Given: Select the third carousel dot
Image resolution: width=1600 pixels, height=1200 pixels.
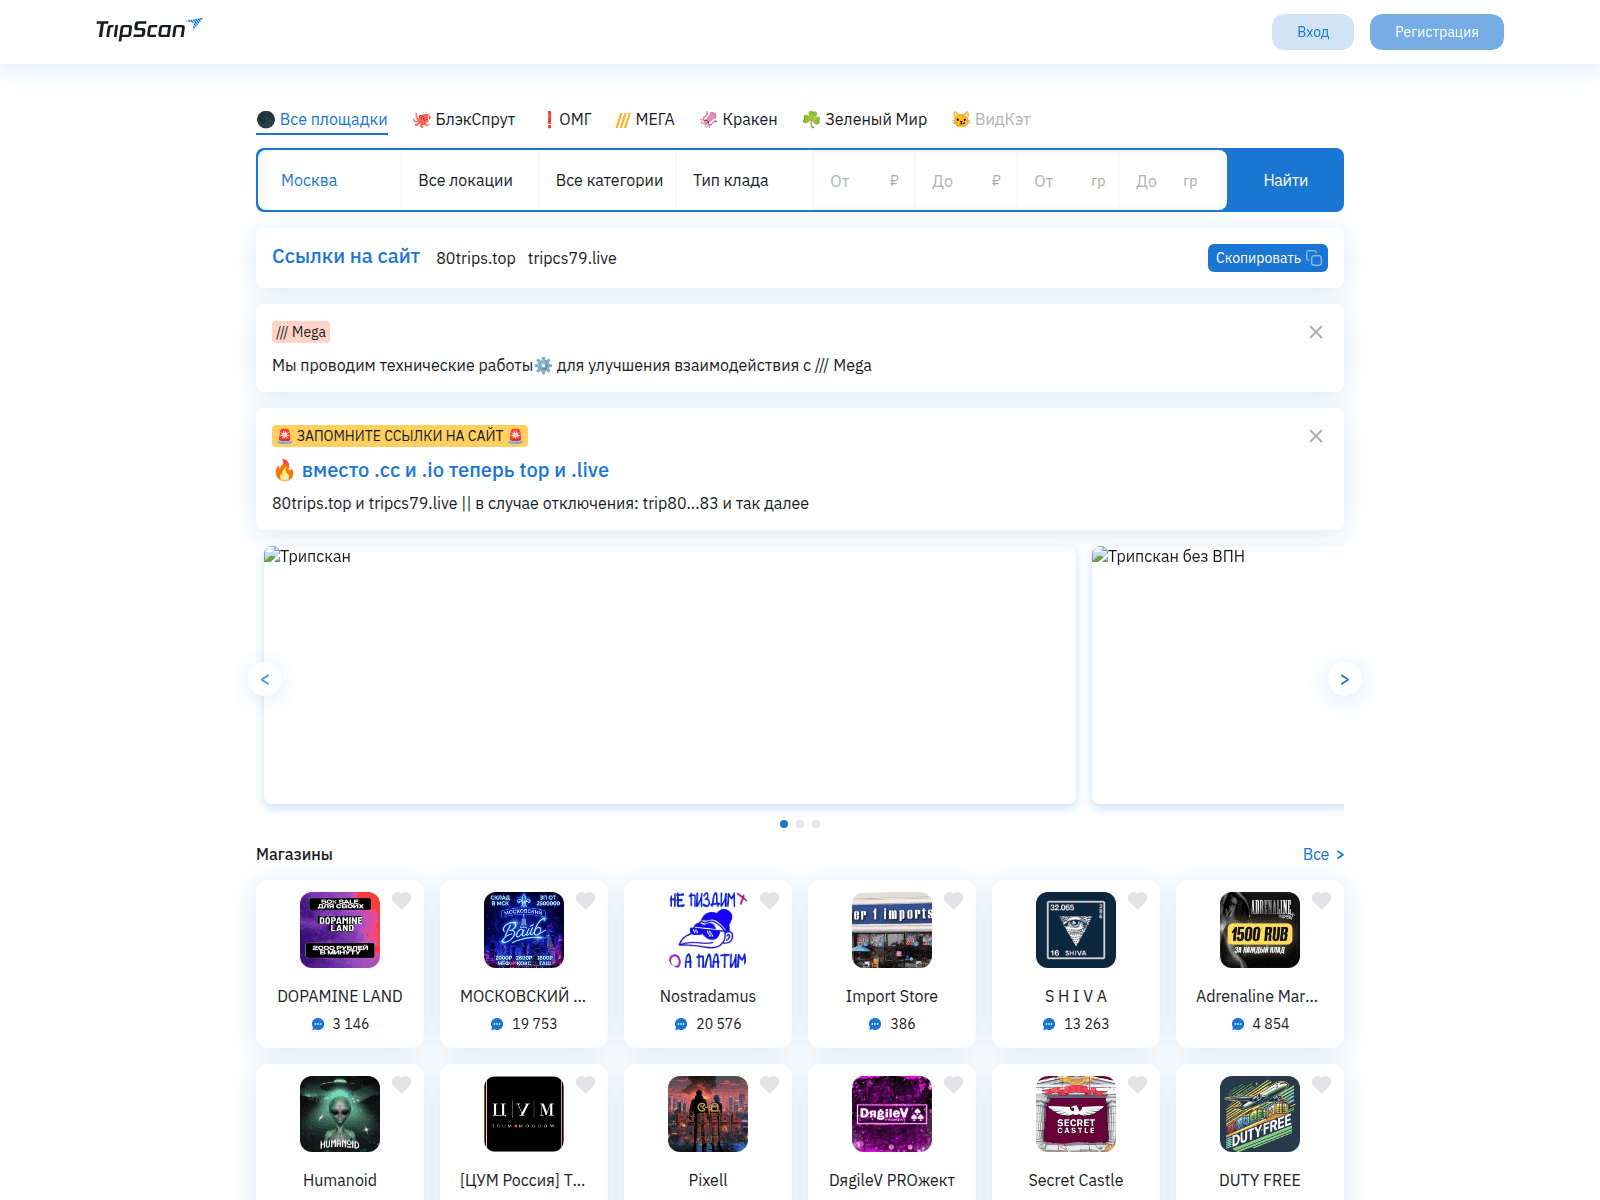Looking at the screenshot, I should tap(816, 824).
